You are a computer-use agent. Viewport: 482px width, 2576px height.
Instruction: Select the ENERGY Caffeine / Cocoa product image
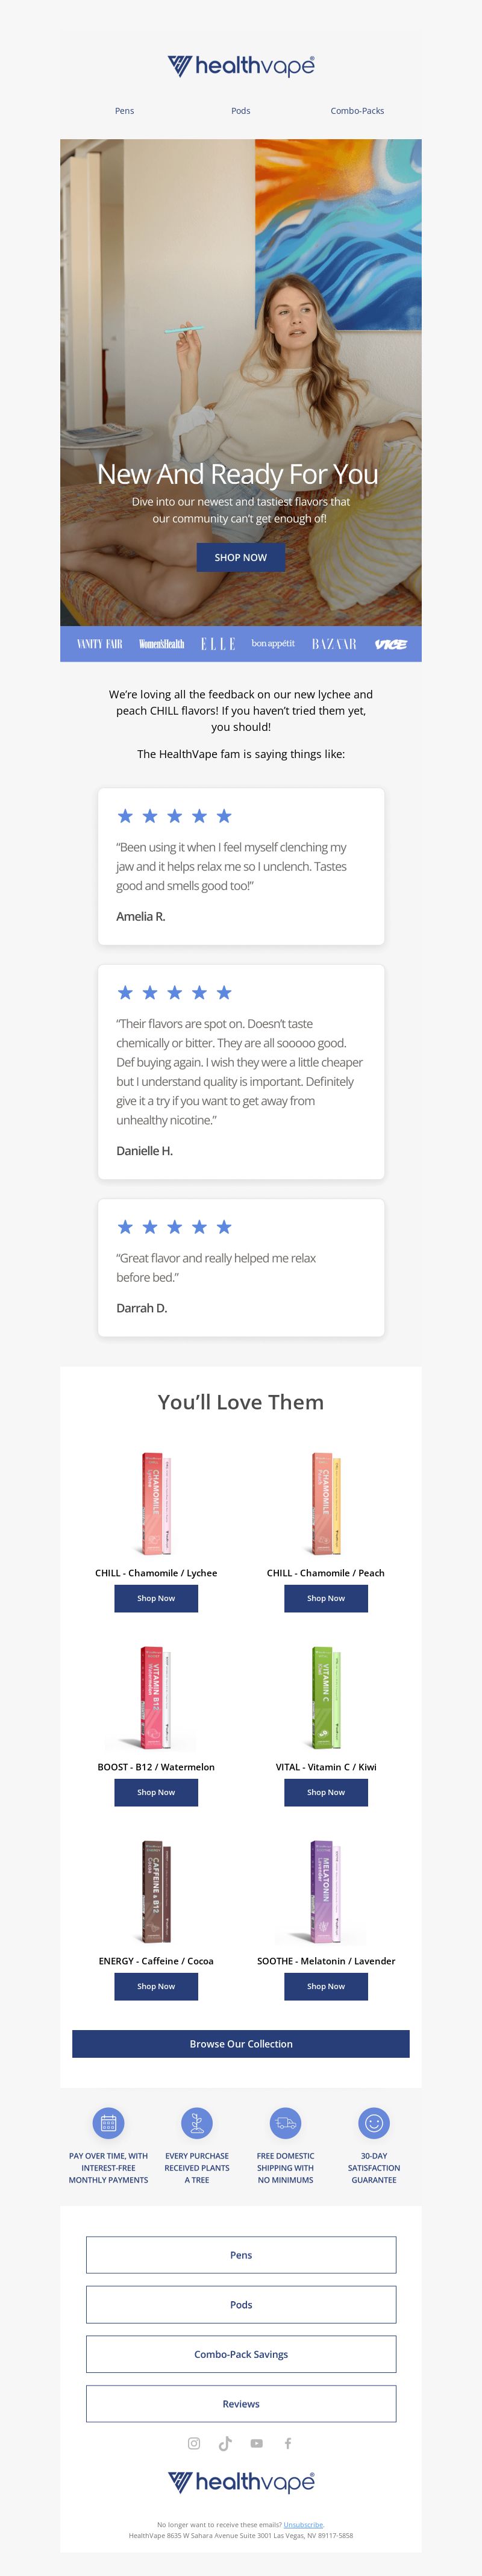tap(156, 1892)
